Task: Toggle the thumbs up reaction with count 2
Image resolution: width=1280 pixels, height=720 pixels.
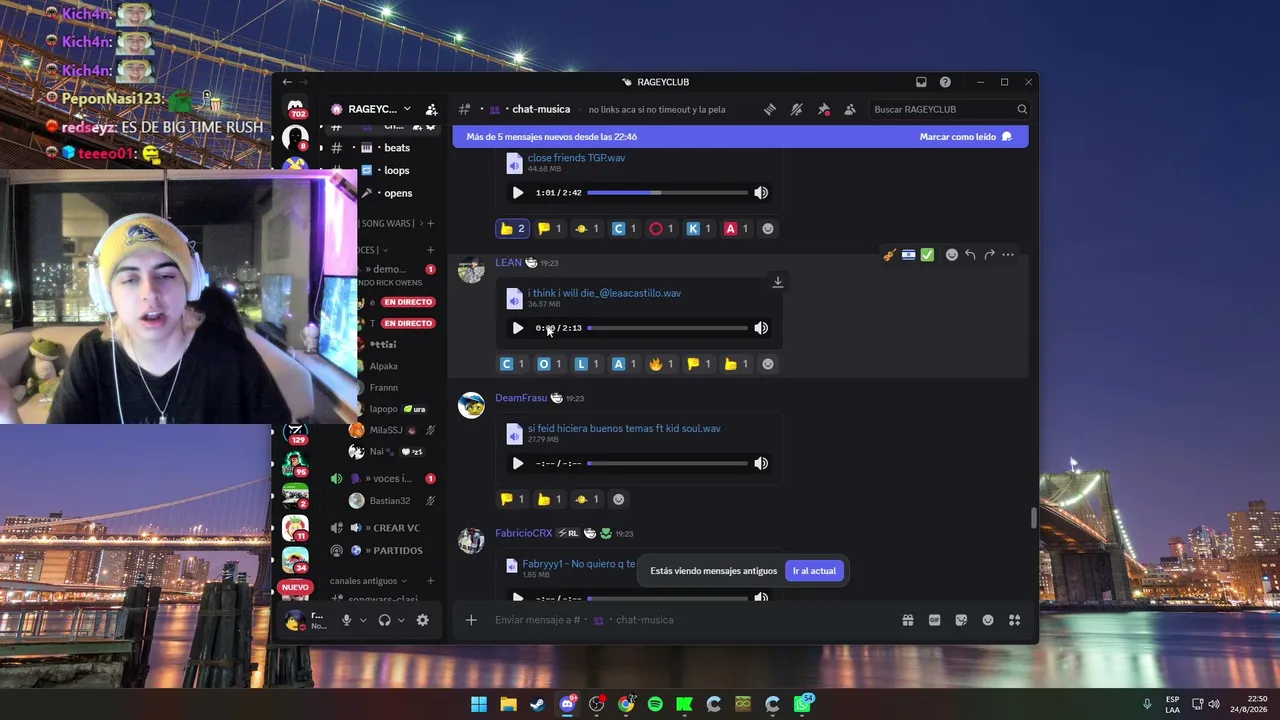Action: point(512,229)
